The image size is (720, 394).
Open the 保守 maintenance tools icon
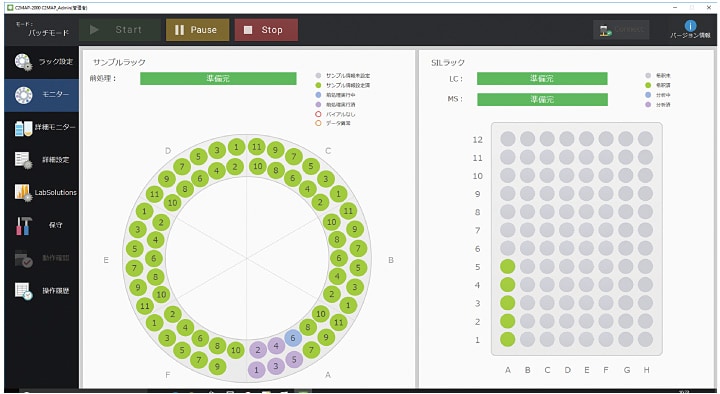pos(23,225)
